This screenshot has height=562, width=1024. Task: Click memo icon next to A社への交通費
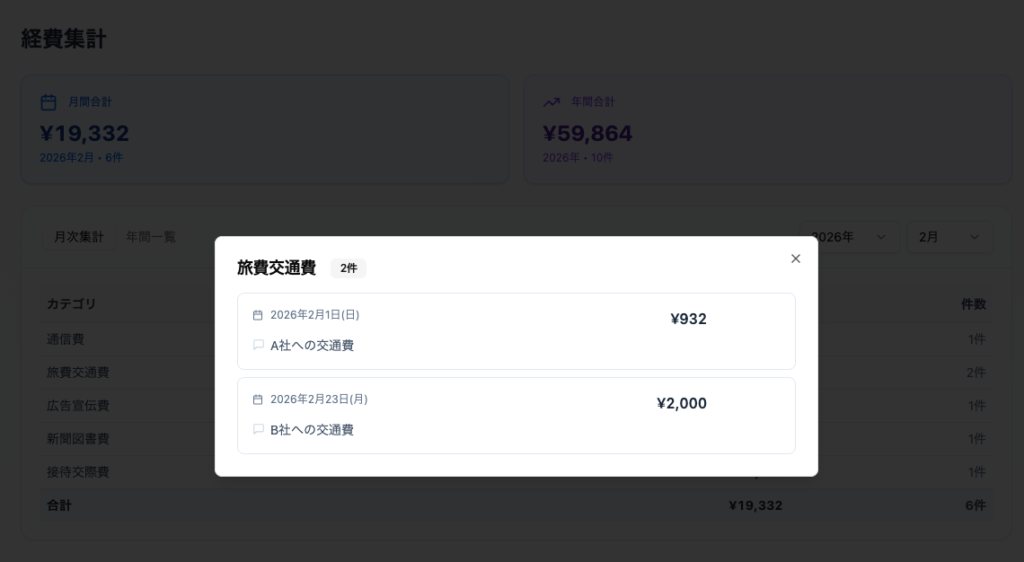pos(258,345)
